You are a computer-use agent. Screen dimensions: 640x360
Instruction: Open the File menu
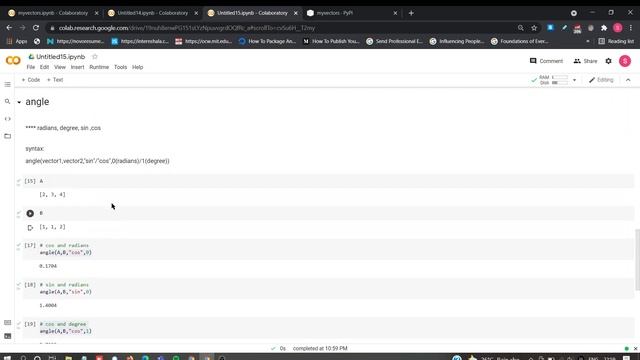(x=31, y=67)
